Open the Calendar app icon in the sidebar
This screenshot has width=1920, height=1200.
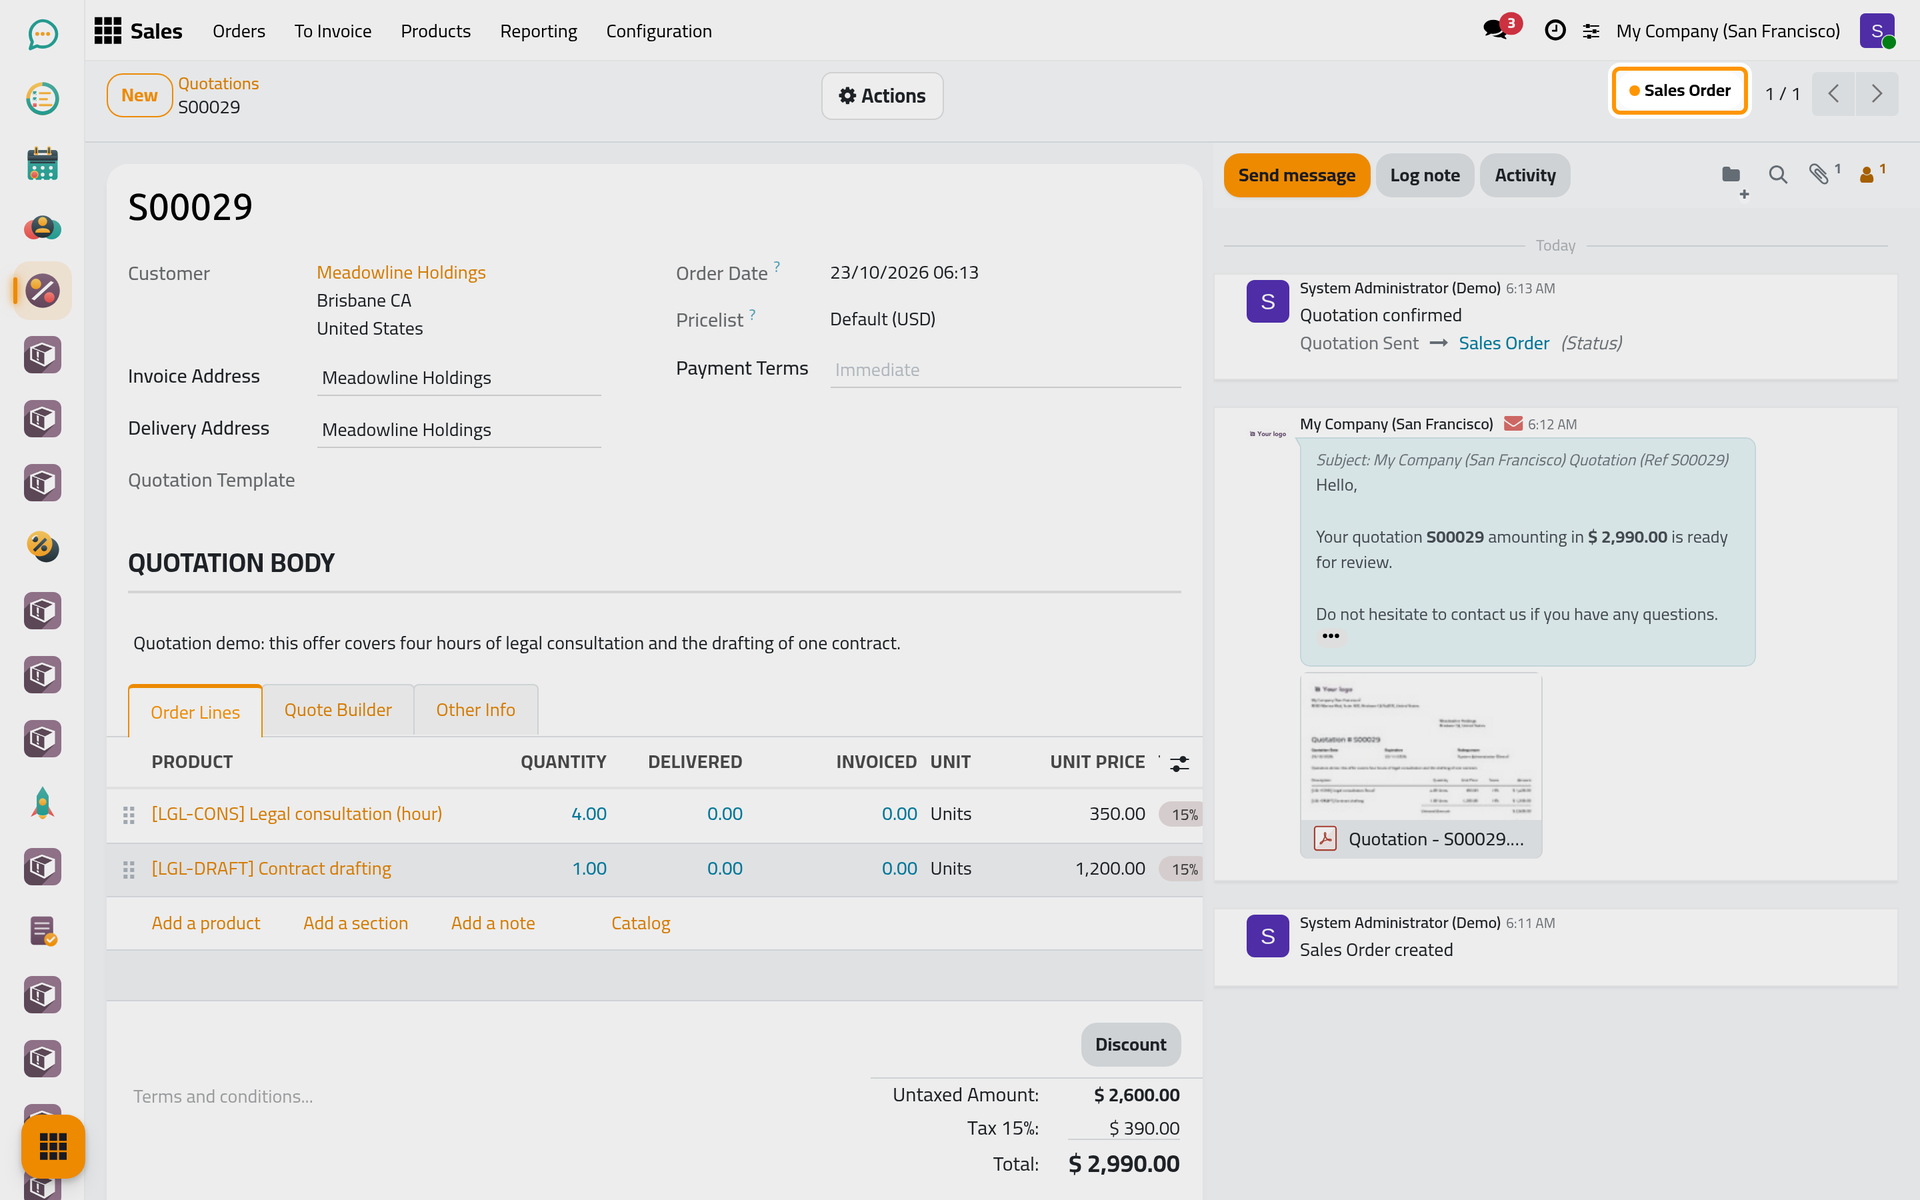point(42,163)
